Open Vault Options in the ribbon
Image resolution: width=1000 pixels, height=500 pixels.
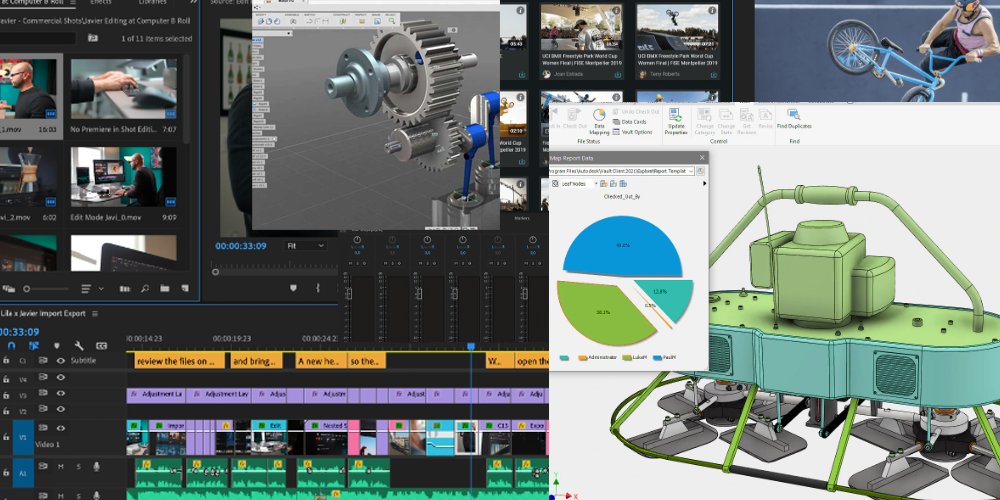pos(635,132)
